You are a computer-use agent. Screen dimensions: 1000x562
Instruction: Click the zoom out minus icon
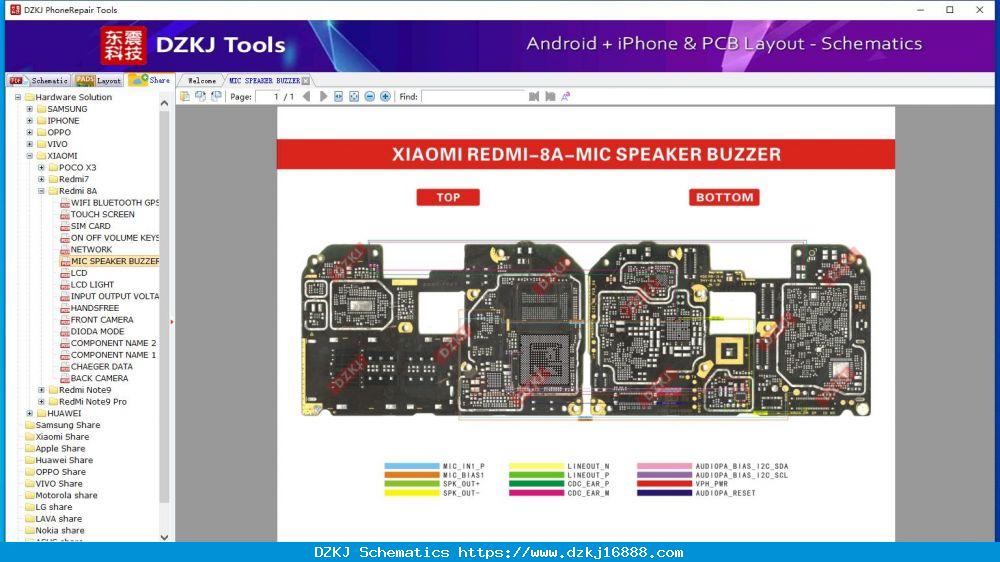click(x=370, y=96)
